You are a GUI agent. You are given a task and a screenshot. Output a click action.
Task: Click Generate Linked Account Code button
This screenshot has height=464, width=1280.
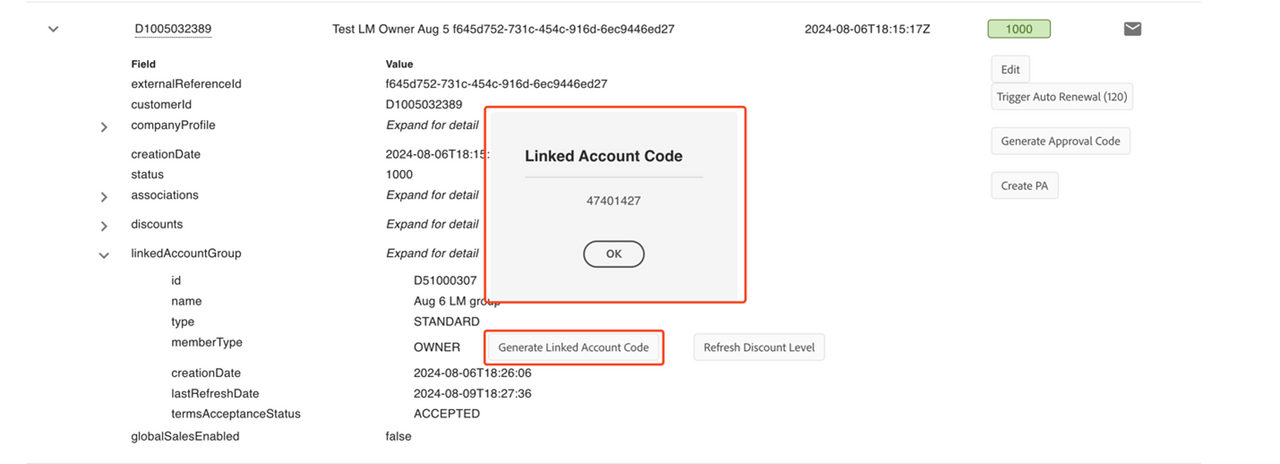coord(574,348)
